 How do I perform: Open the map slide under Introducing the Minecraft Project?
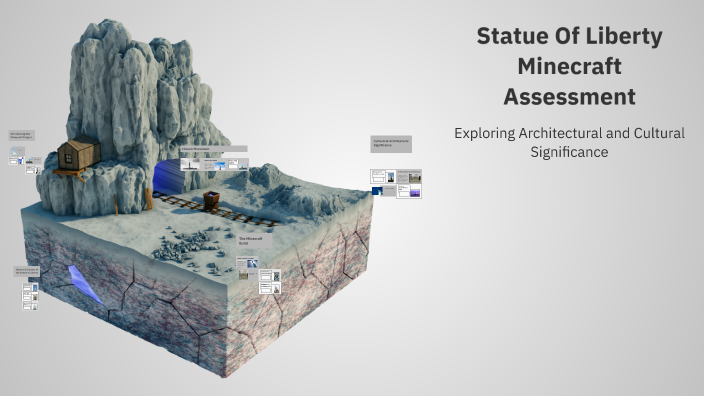[18, 151]
